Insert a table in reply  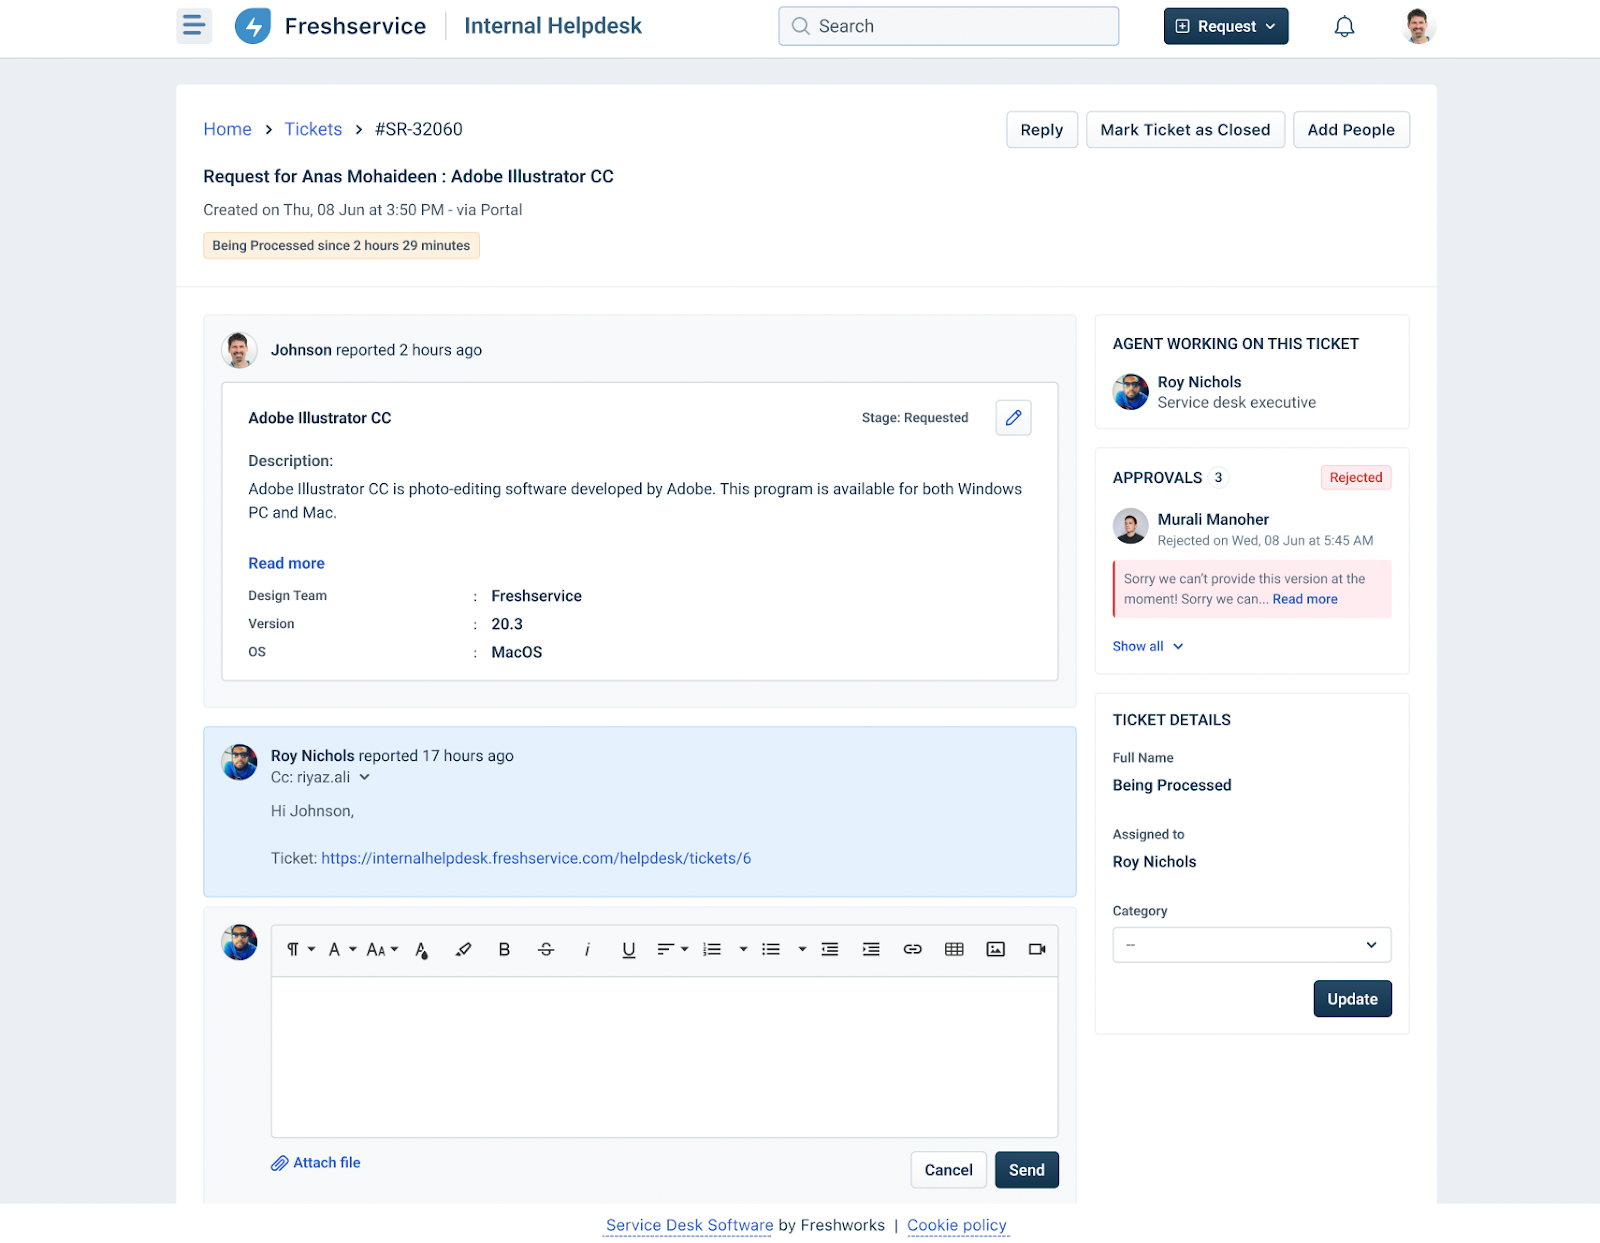coord(954,949)
